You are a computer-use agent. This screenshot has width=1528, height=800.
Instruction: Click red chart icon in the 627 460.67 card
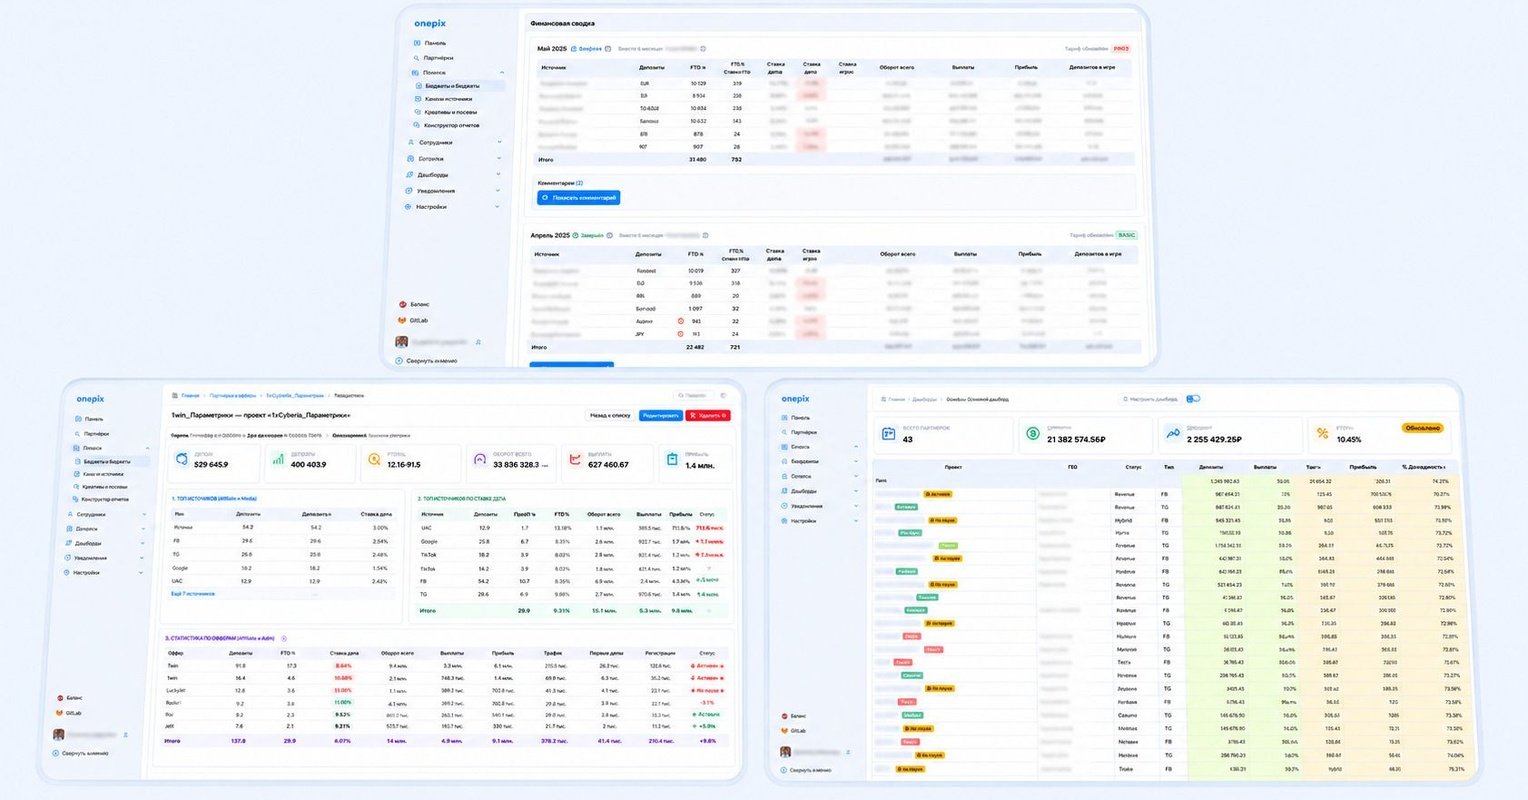576,460
